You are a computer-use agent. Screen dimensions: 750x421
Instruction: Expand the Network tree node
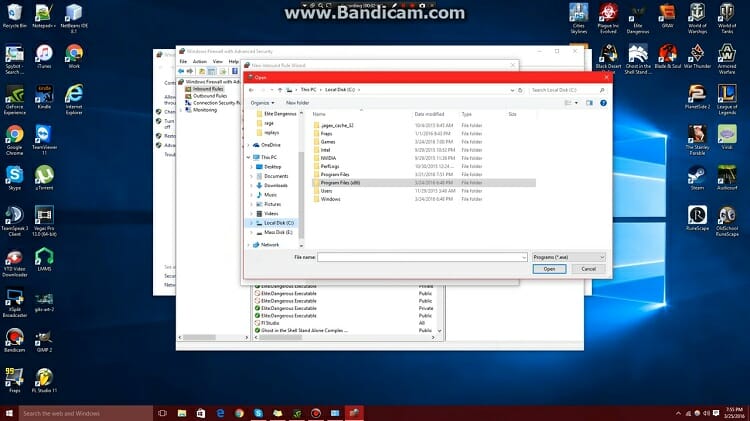coord(249,245)
